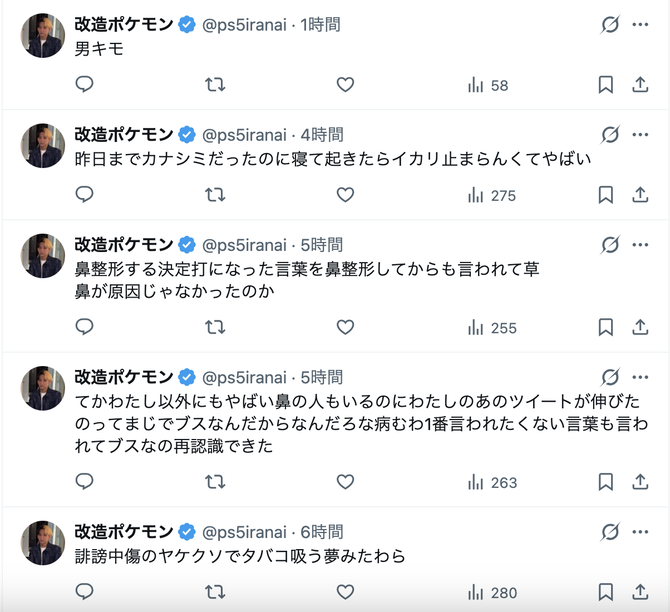Repost the tweet with 58 views
The width and height of the screenshot is (670, 612).
click(215, 85)
